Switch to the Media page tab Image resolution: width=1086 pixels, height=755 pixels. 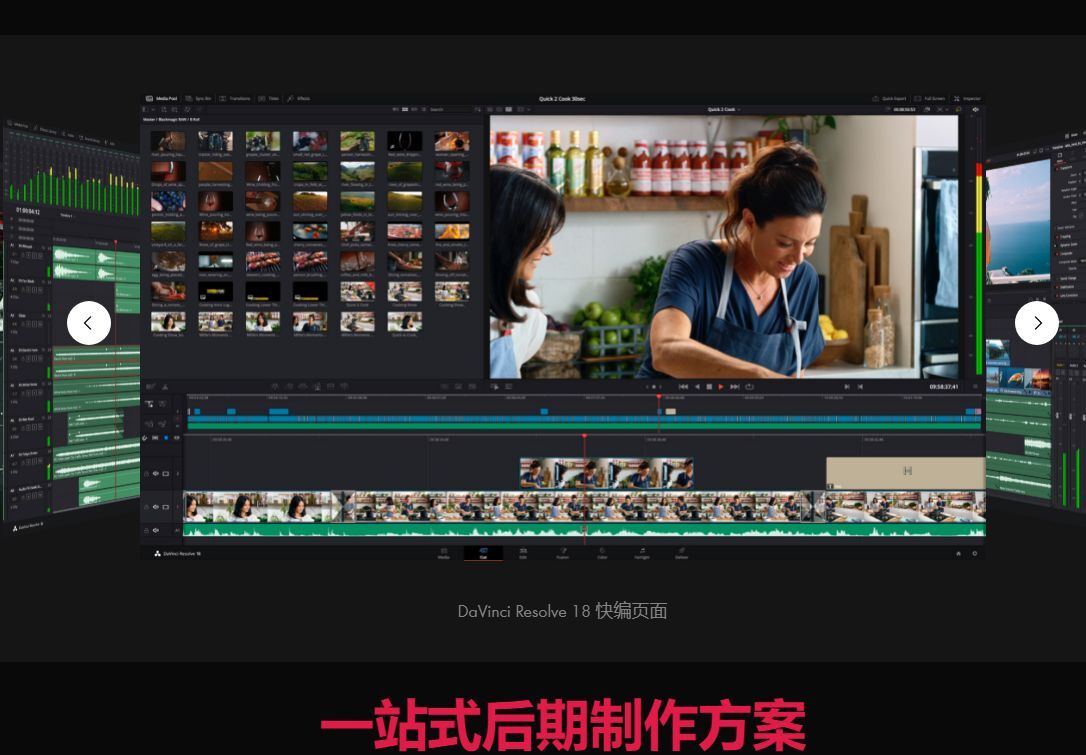pos(443,553)
